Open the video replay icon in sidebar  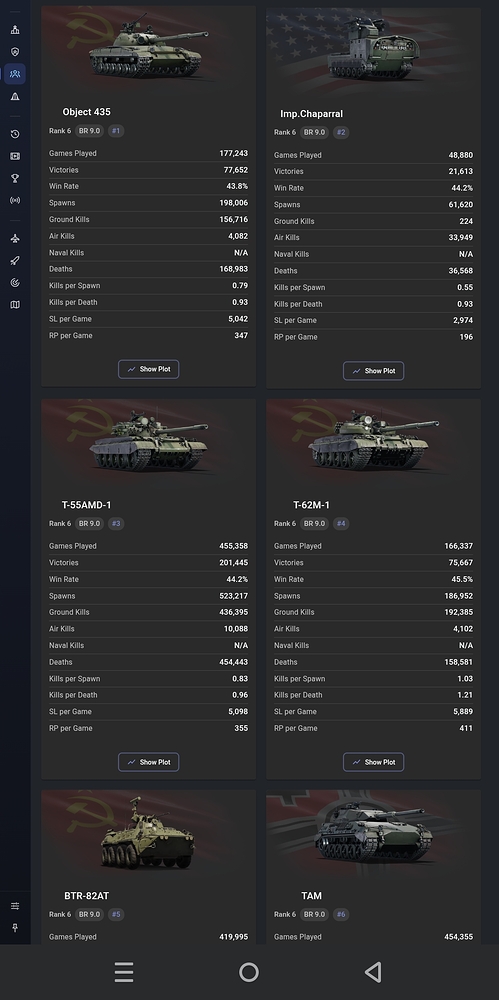click(15, 156)
